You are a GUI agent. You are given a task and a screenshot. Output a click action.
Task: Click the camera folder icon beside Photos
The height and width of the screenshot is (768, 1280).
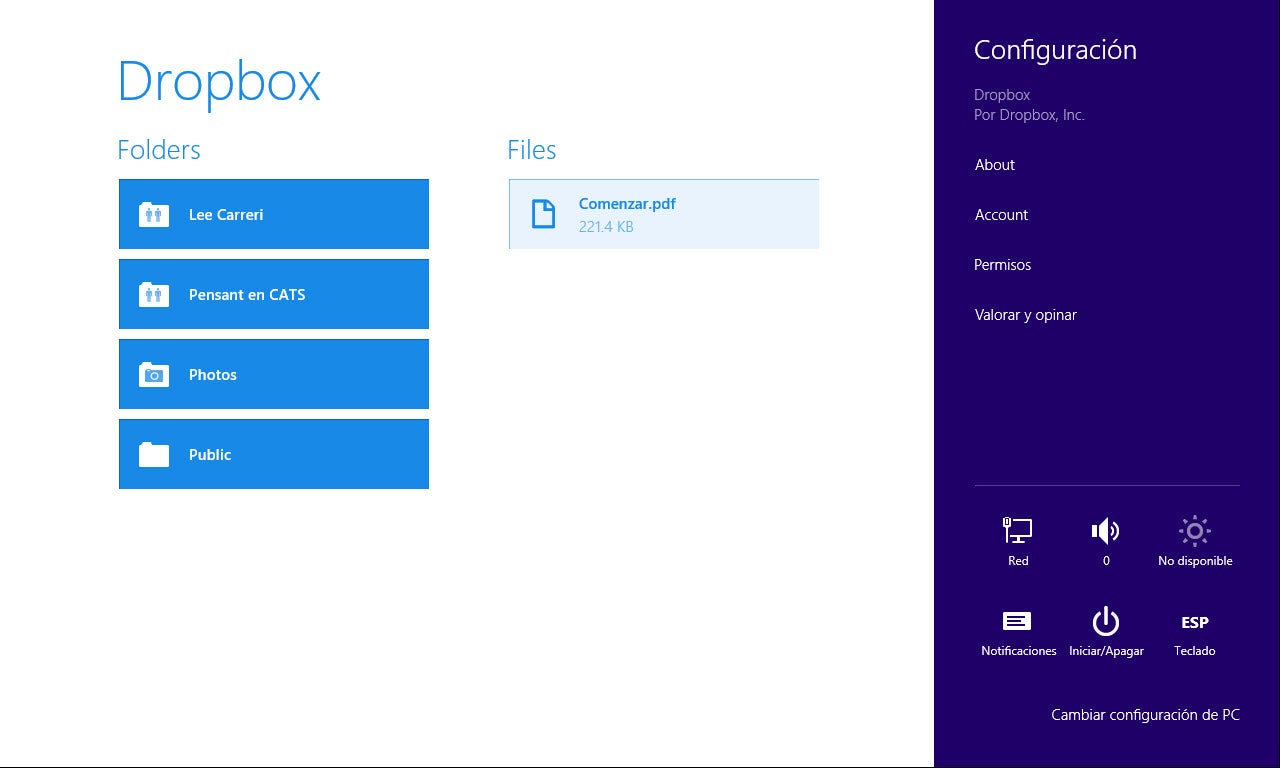point(154,375)
